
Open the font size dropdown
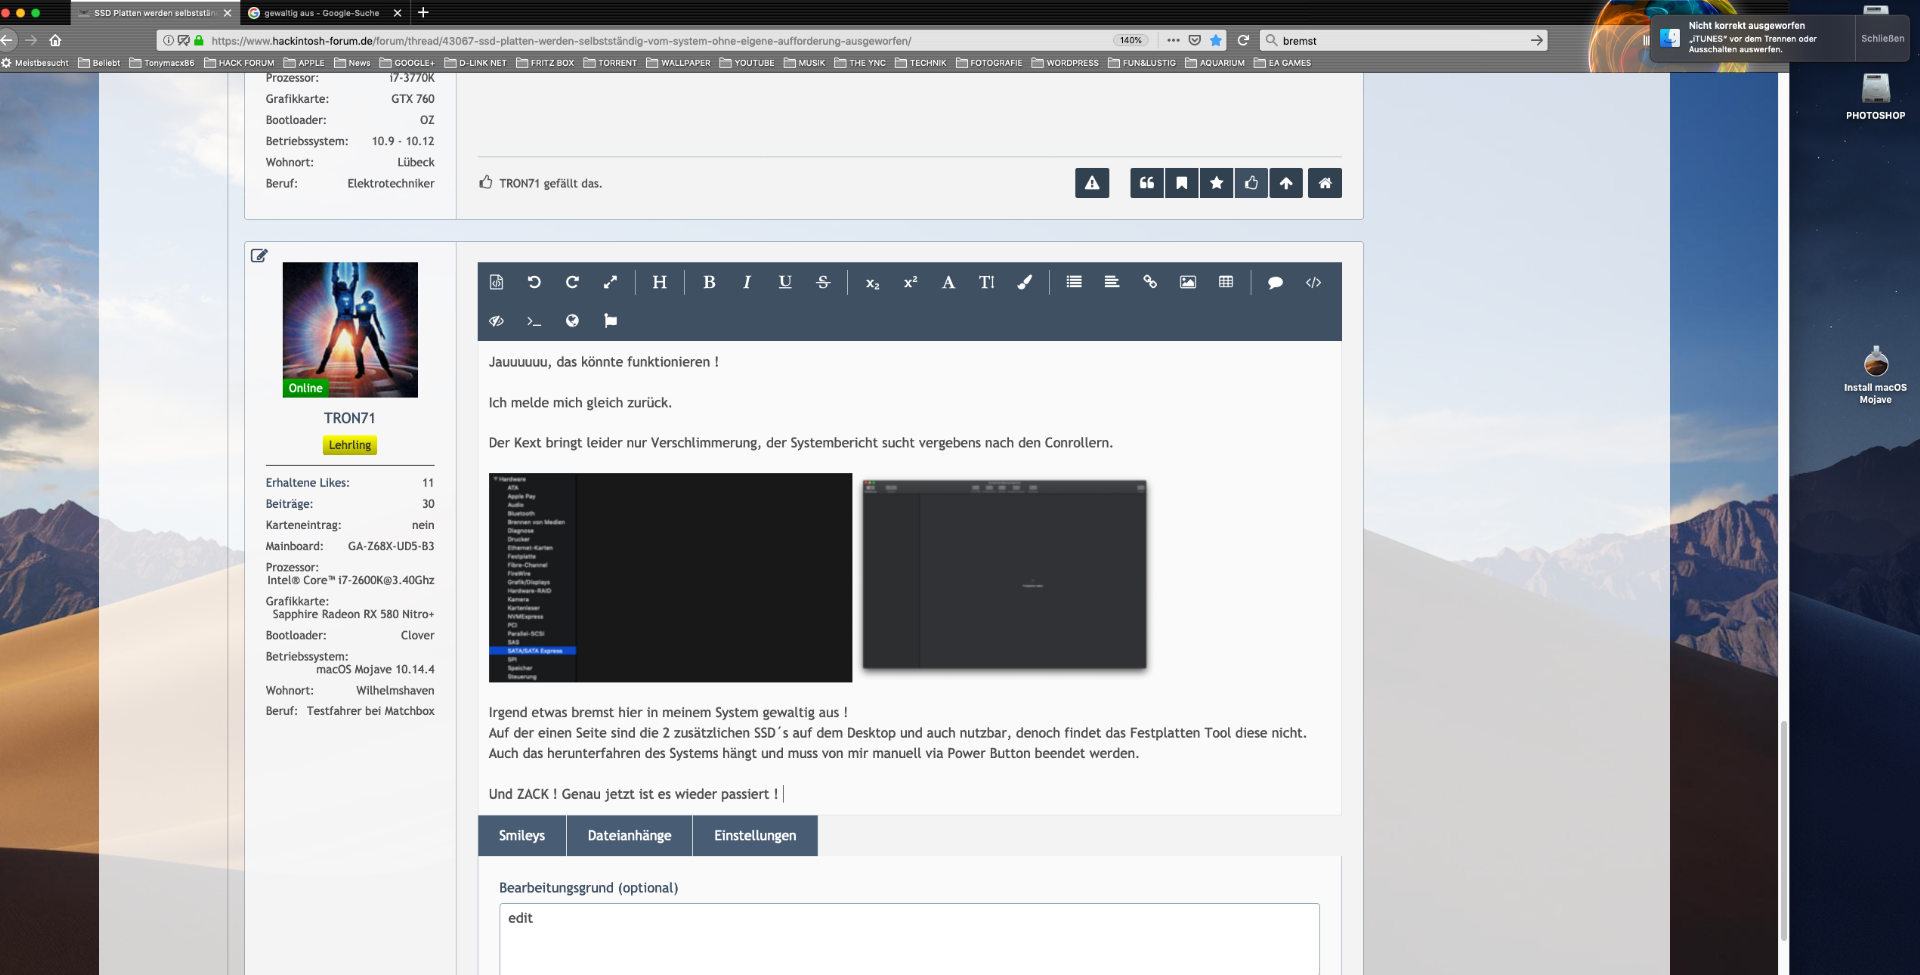986,282
